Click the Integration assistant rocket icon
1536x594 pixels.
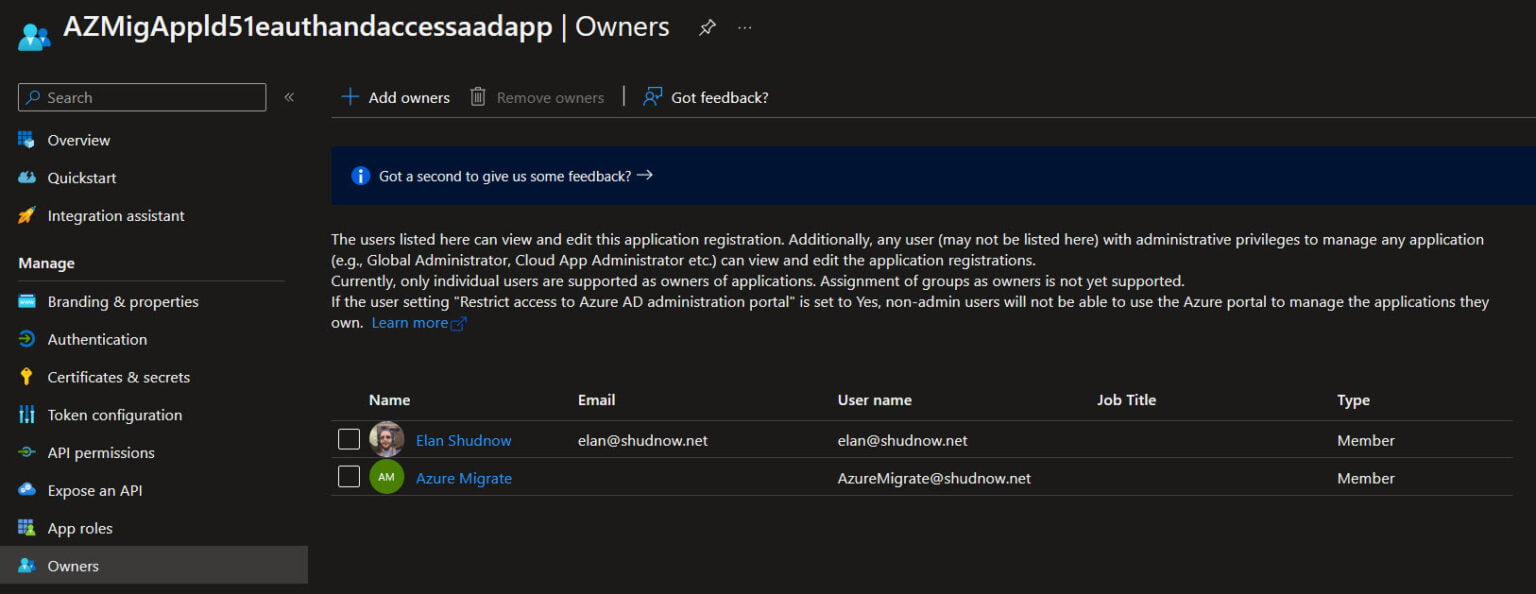[27, 216]
